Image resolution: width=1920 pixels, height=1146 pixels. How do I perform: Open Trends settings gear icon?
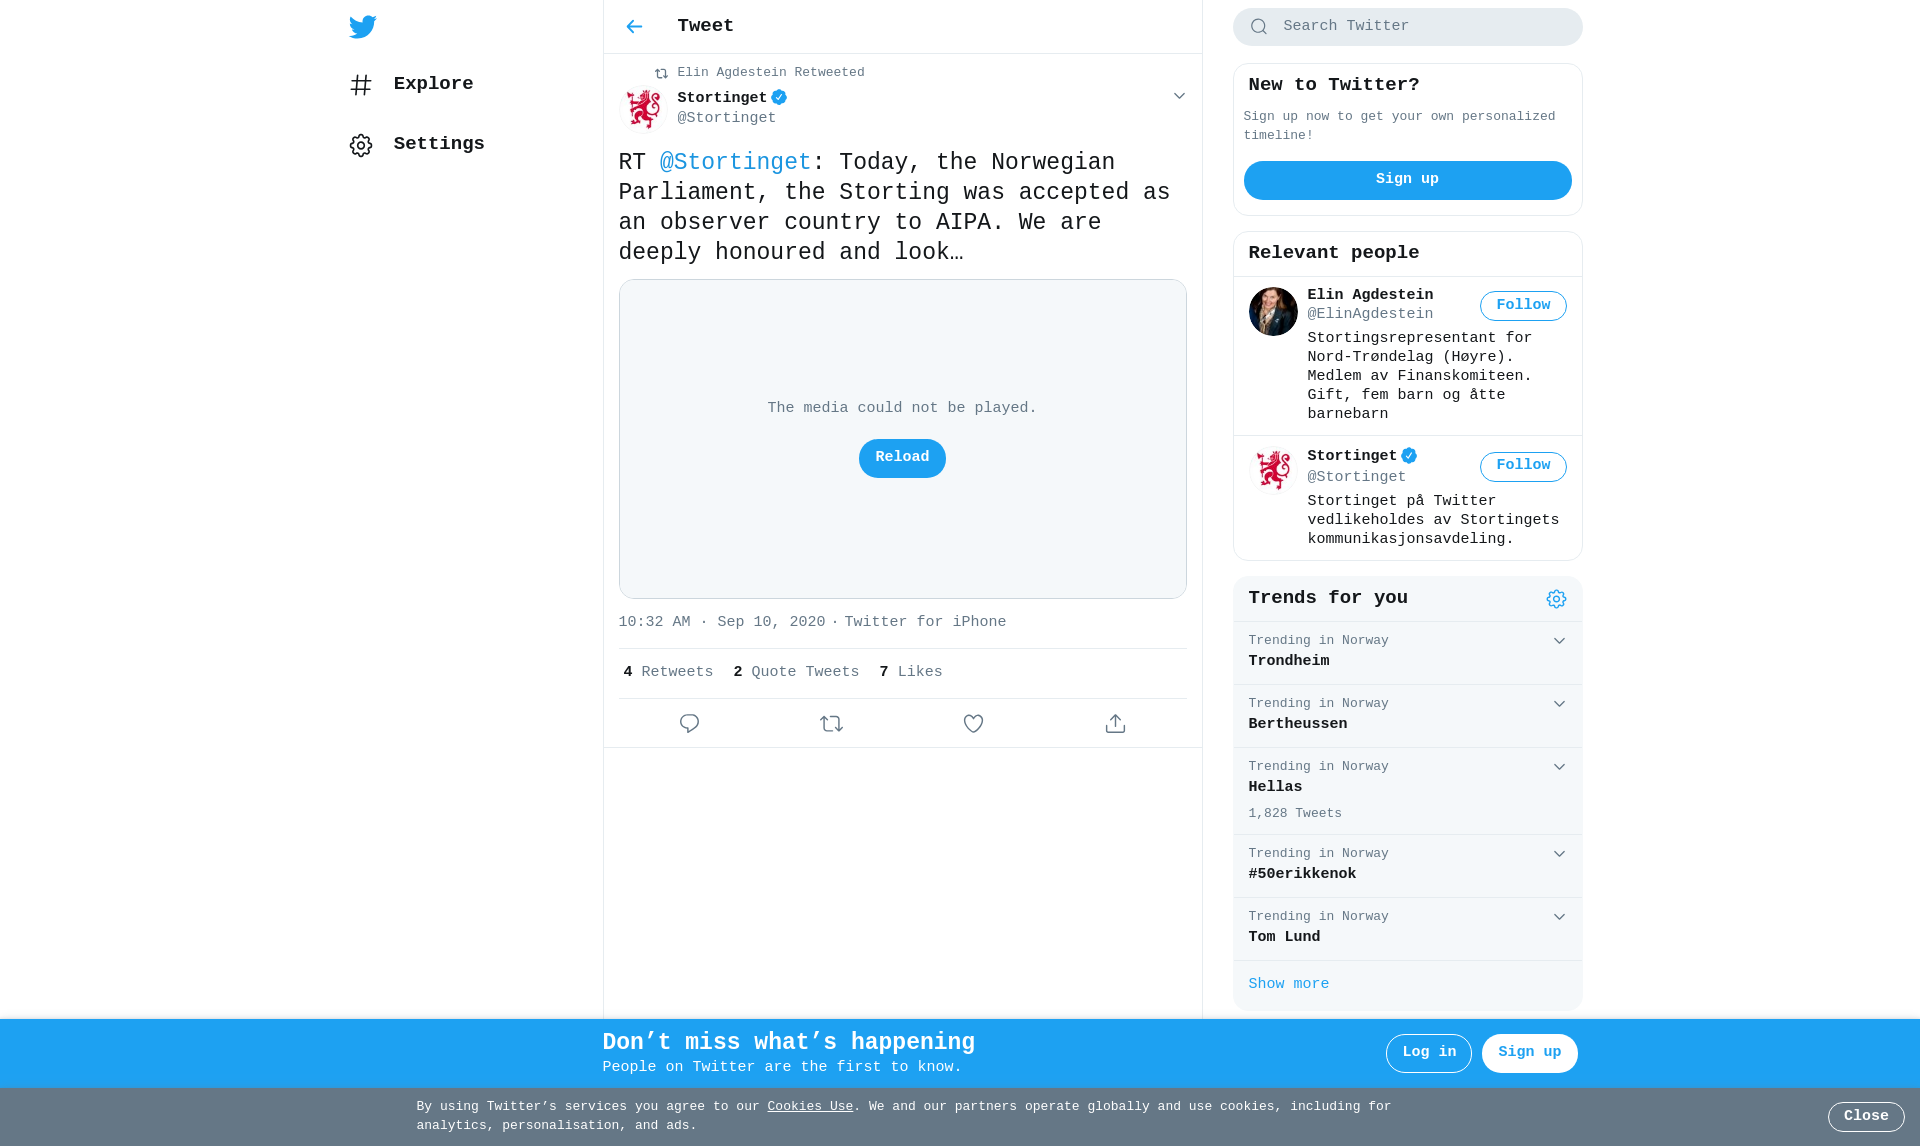1556,599
